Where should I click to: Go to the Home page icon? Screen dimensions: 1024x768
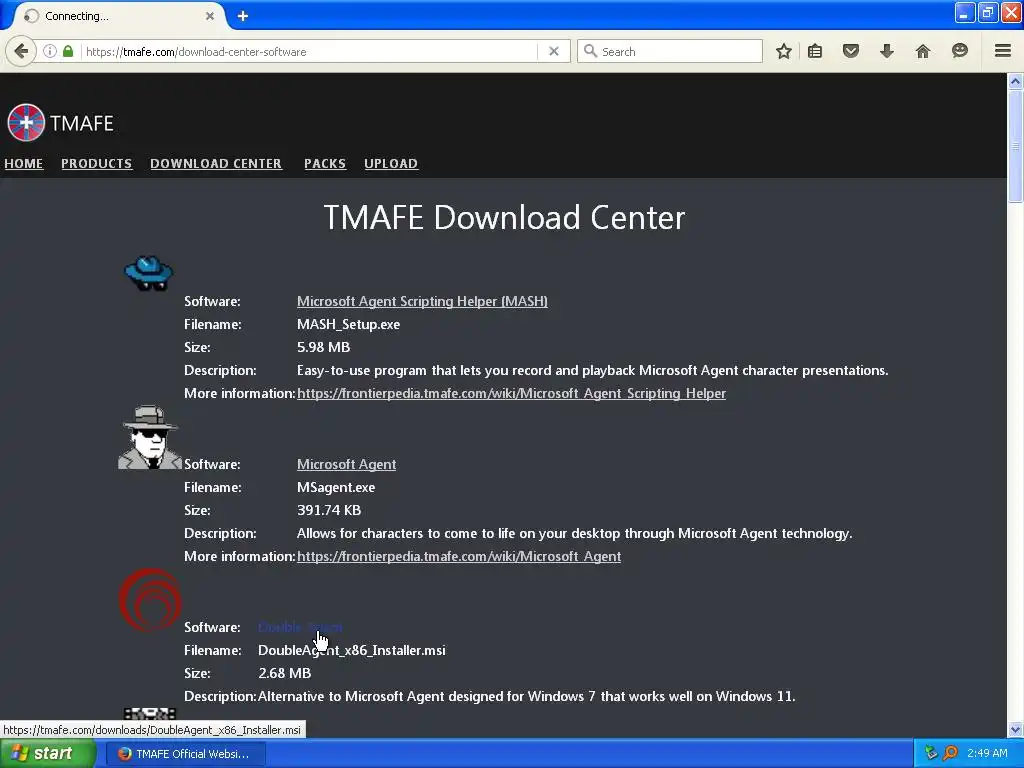point(922,51)
